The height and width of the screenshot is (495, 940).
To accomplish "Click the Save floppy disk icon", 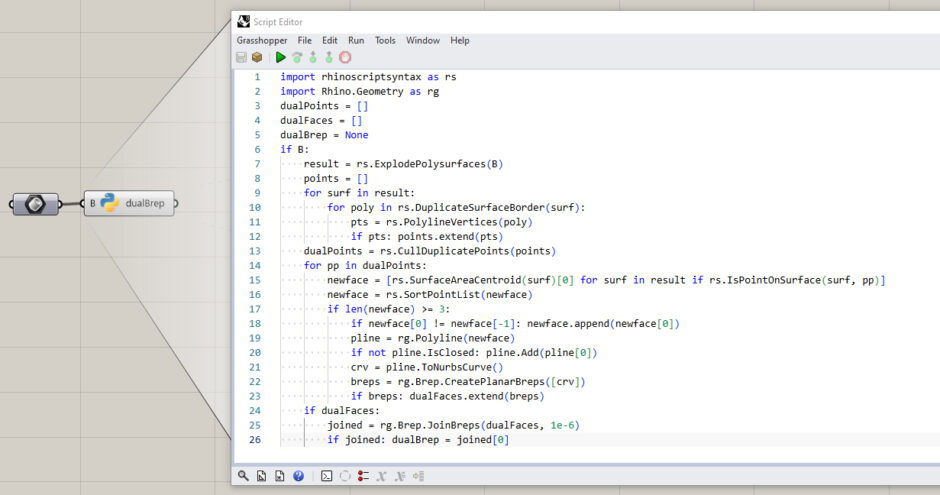I will (242, 58).
